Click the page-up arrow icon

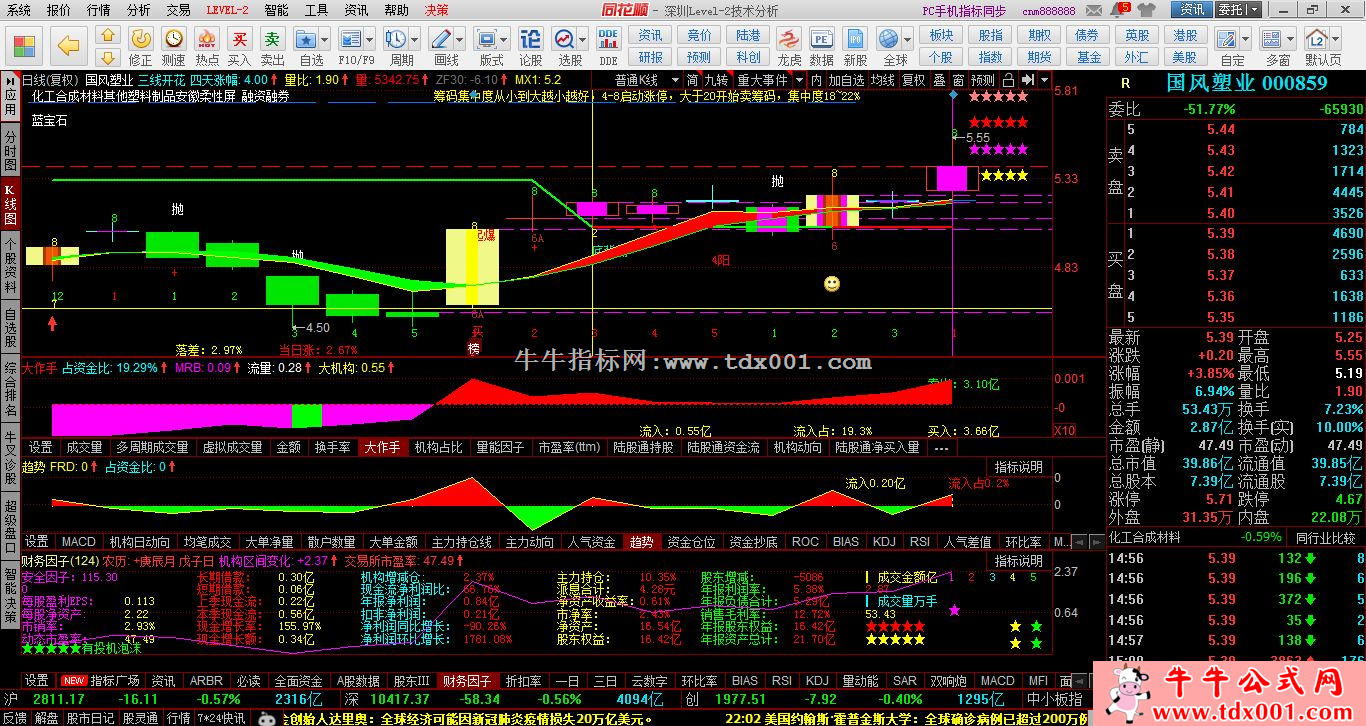(x=108, y=35)
